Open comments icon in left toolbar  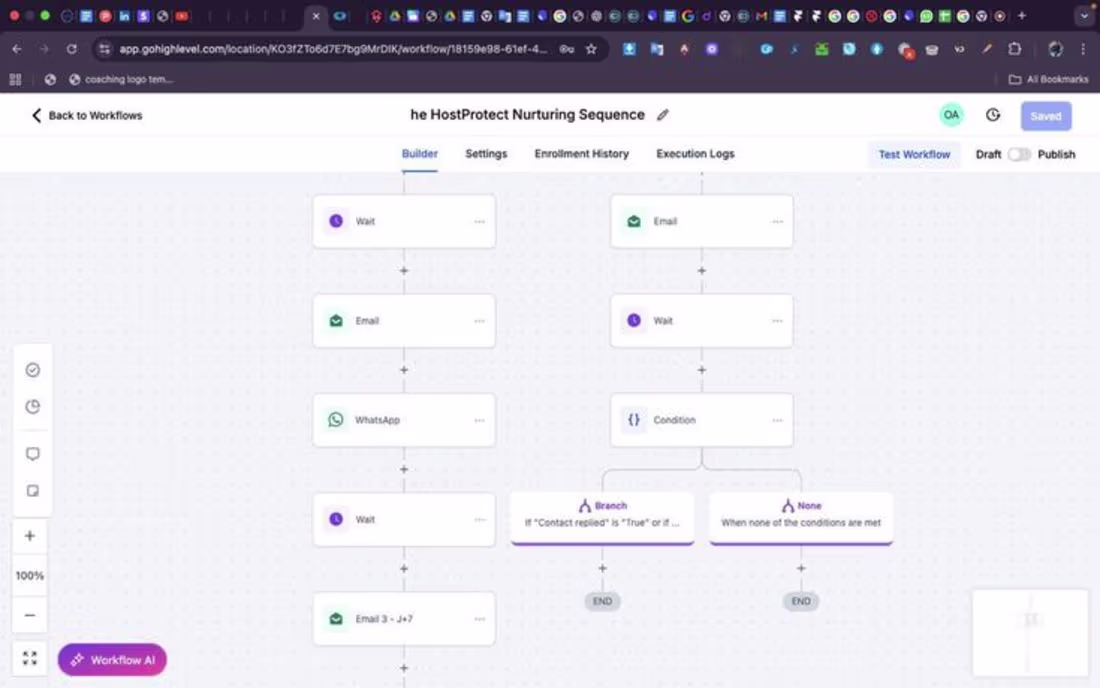click(x=32, y=454)
